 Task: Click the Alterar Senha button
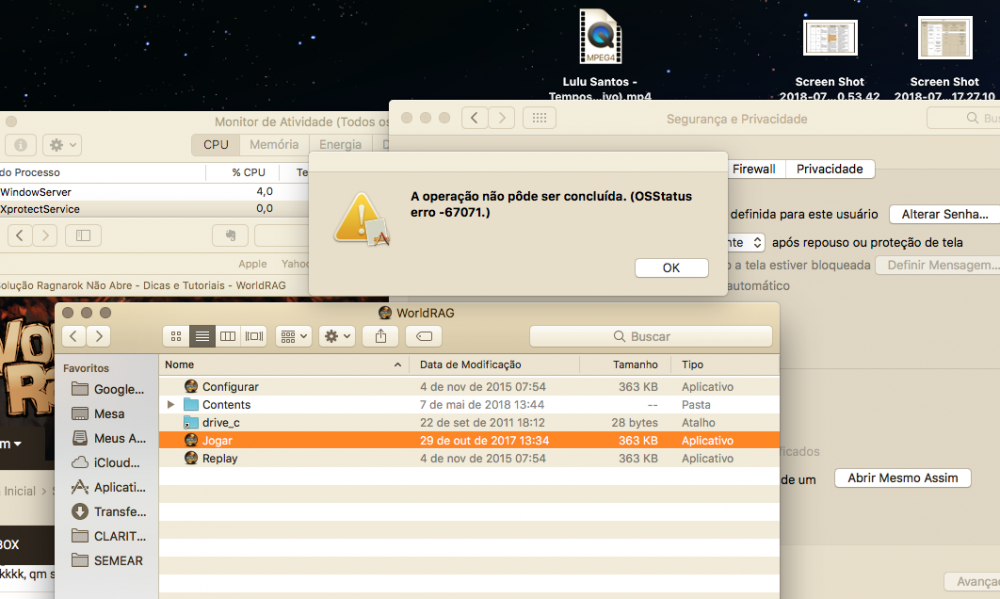[945, 214]
